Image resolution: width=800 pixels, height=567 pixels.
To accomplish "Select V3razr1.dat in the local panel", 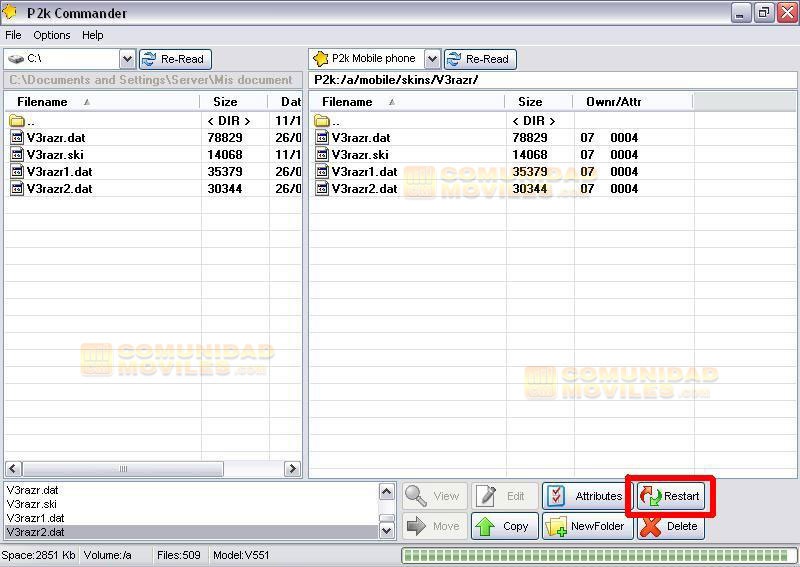I will (59, 172).
